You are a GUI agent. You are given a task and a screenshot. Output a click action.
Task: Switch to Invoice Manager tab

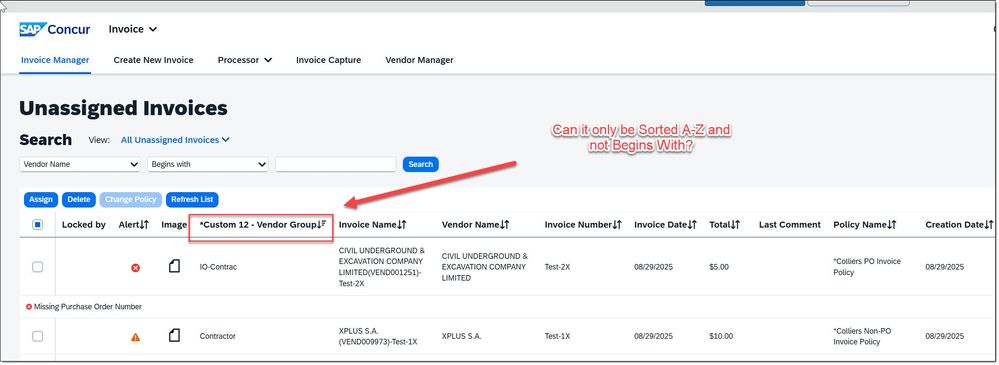(x=55, y=60)
